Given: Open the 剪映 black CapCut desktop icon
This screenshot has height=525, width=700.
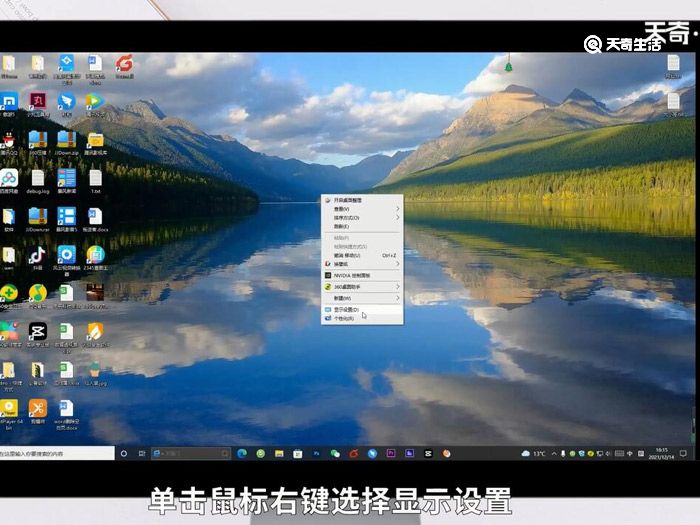Looking at the screenshot, I should 38,332.
